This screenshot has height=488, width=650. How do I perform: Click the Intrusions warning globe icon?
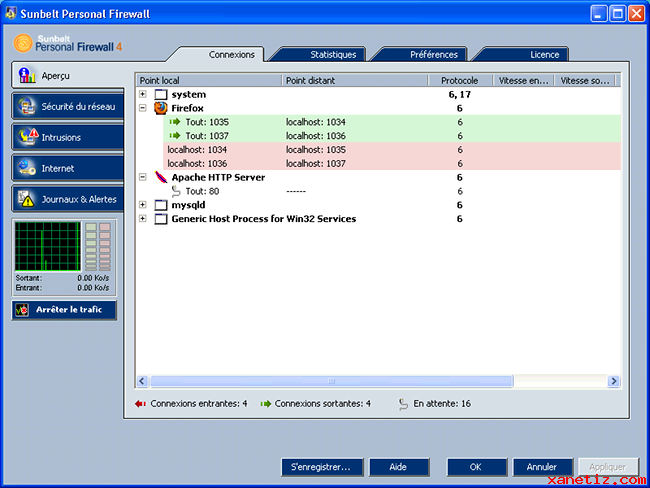coord(28,137)
